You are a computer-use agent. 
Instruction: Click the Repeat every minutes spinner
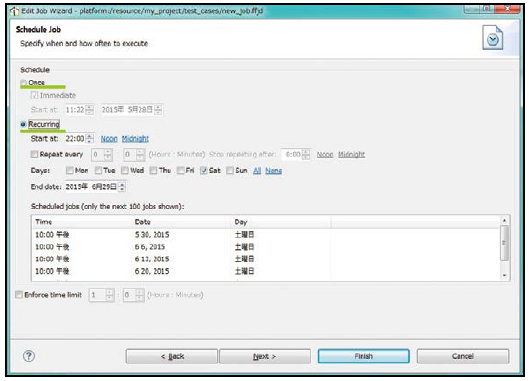click(x=140, y=155)
